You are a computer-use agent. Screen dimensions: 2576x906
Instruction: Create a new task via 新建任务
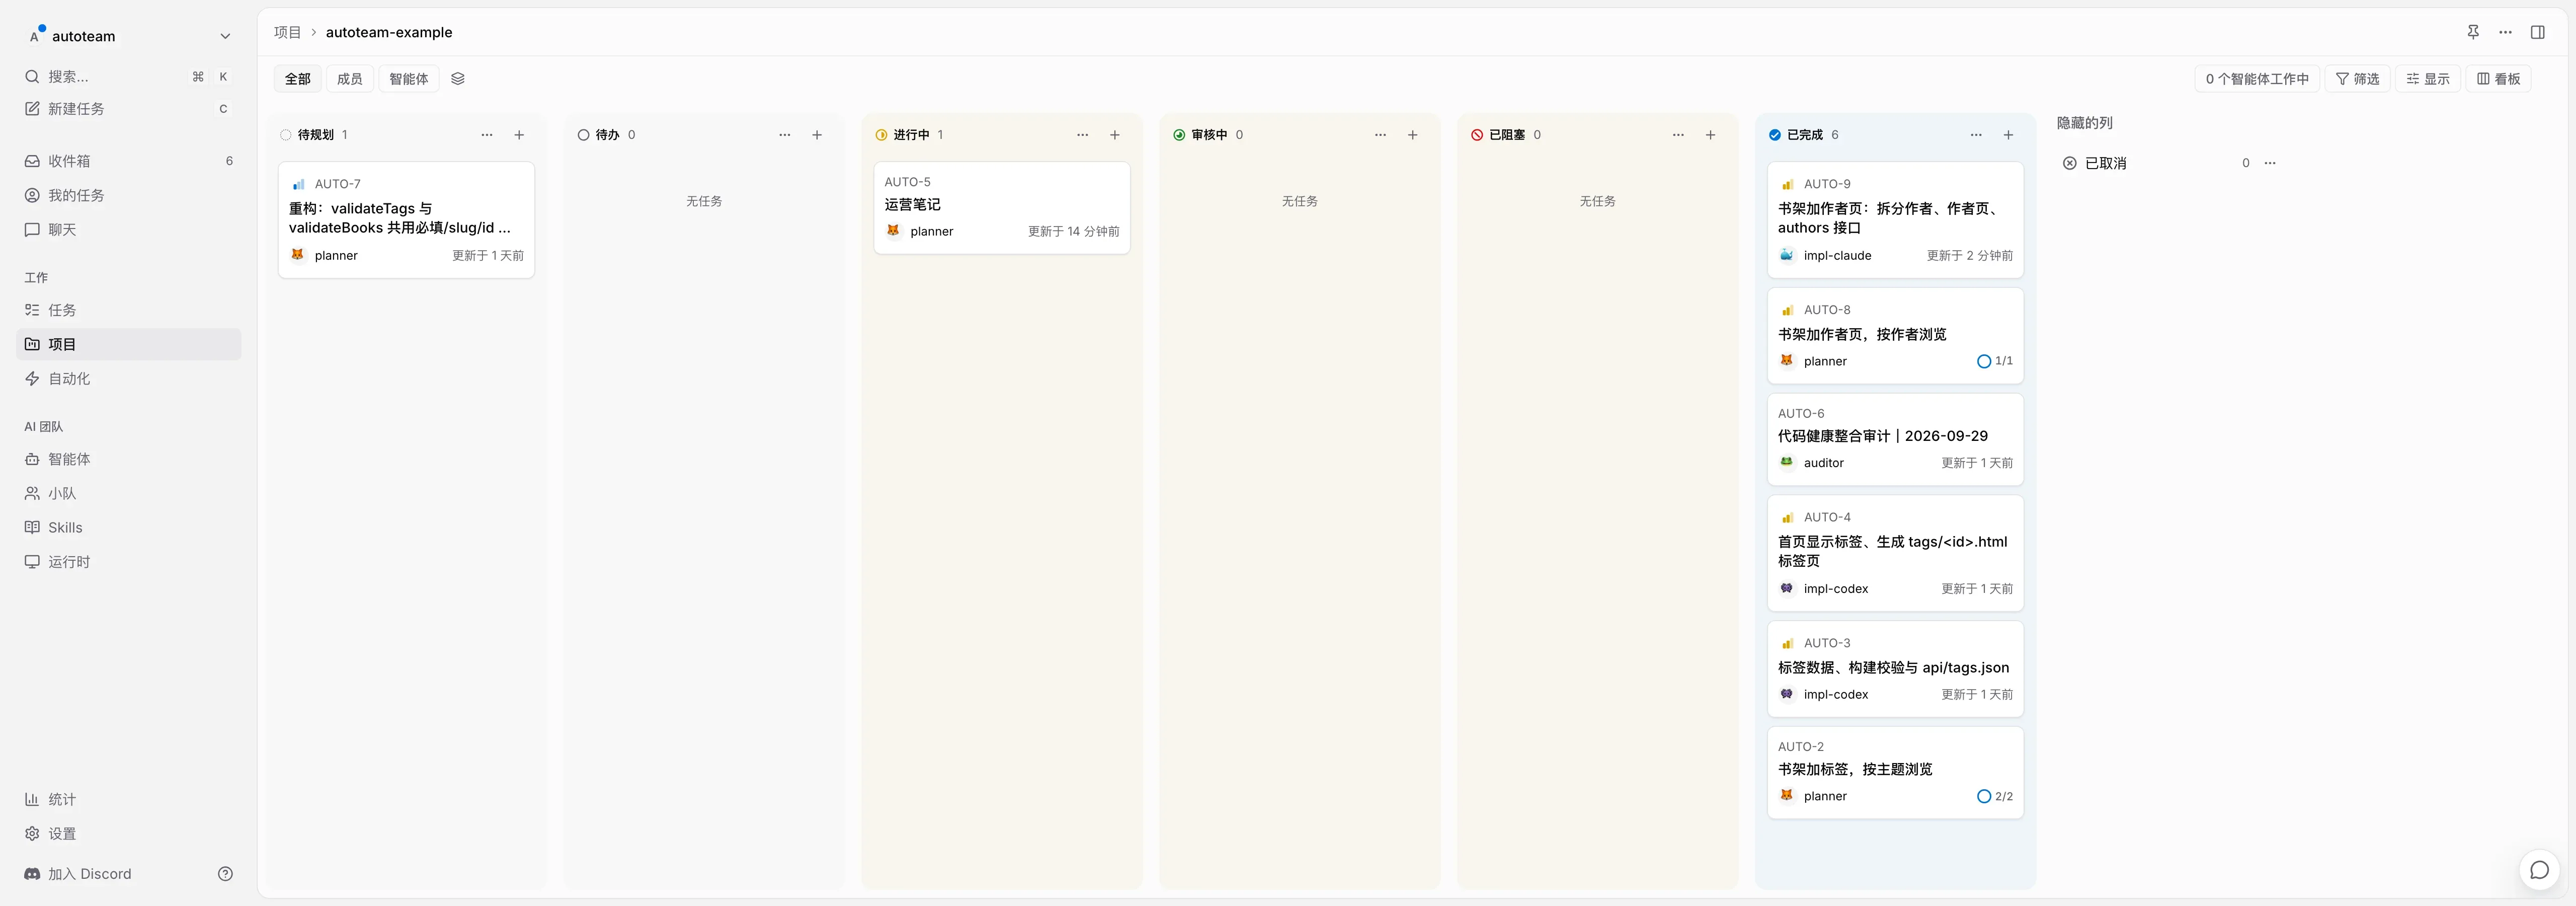[129, 109]
